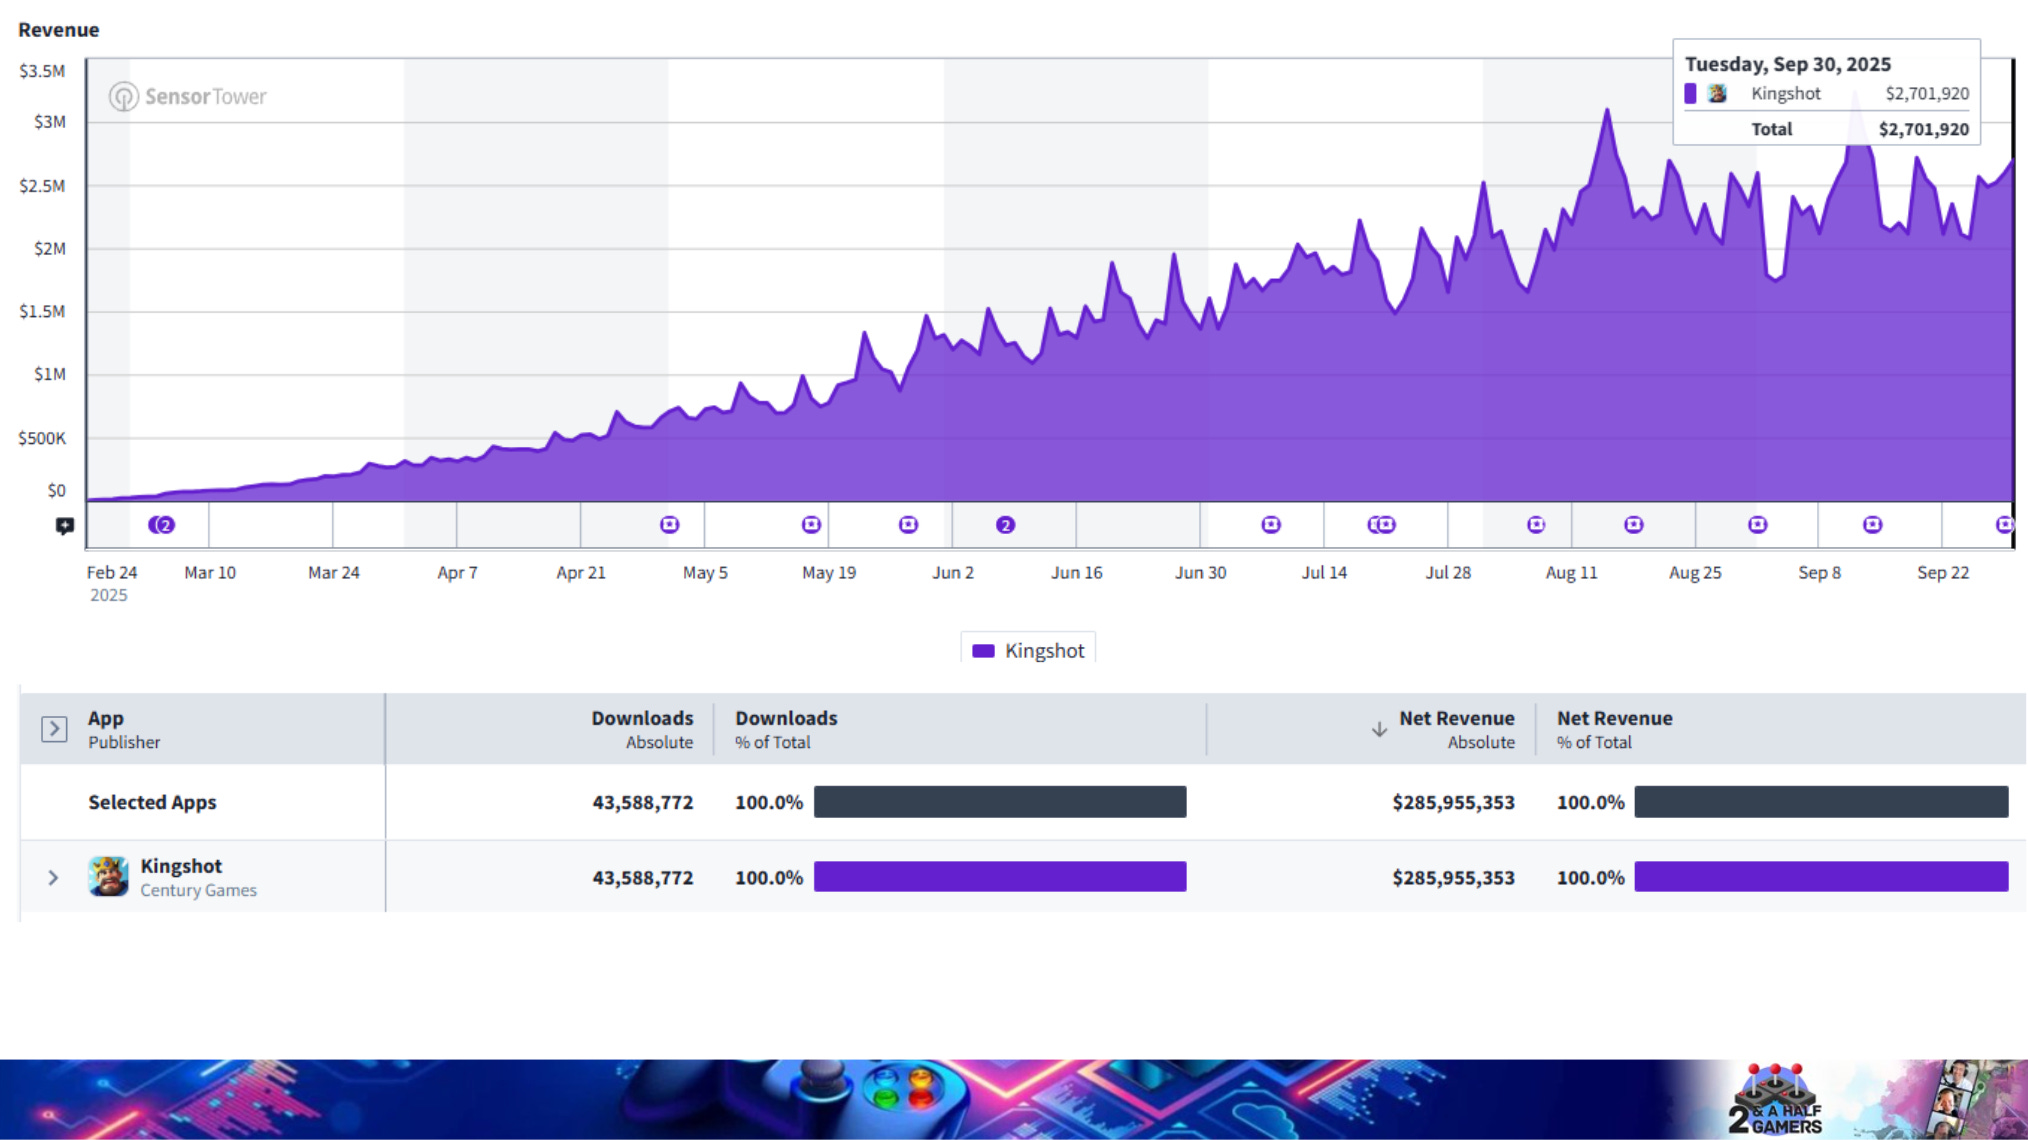Image resolution: width=2028 pixels, height=1140 pixels.
Task: Expand all rows with App header arrow
Action: point(54,729)
